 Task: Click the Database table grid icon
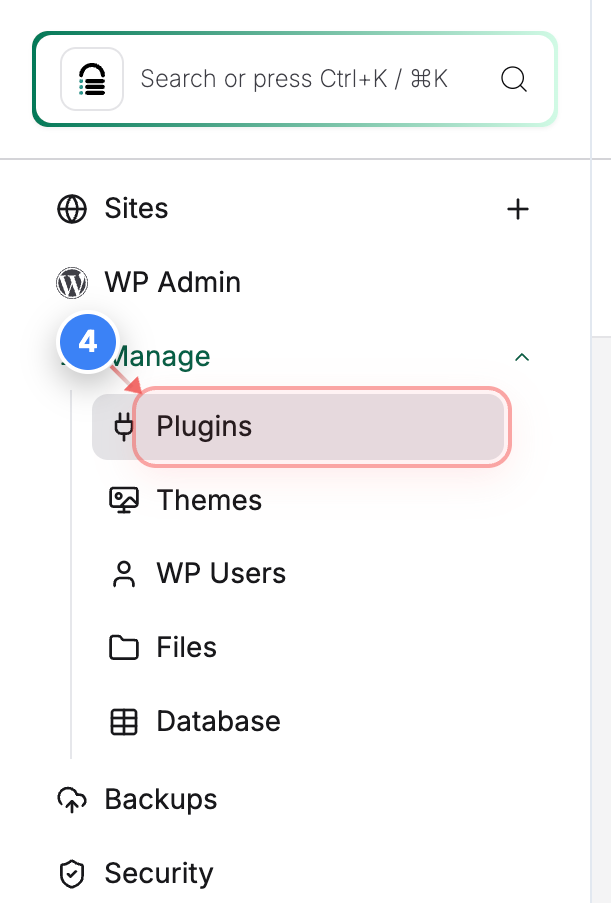point(122,721)
